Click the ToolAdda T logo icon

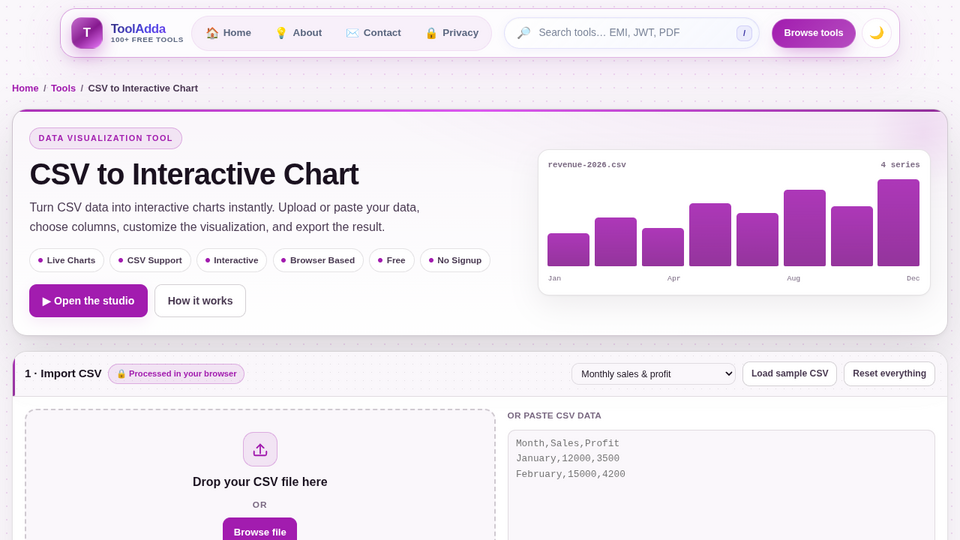click(87, 33)
